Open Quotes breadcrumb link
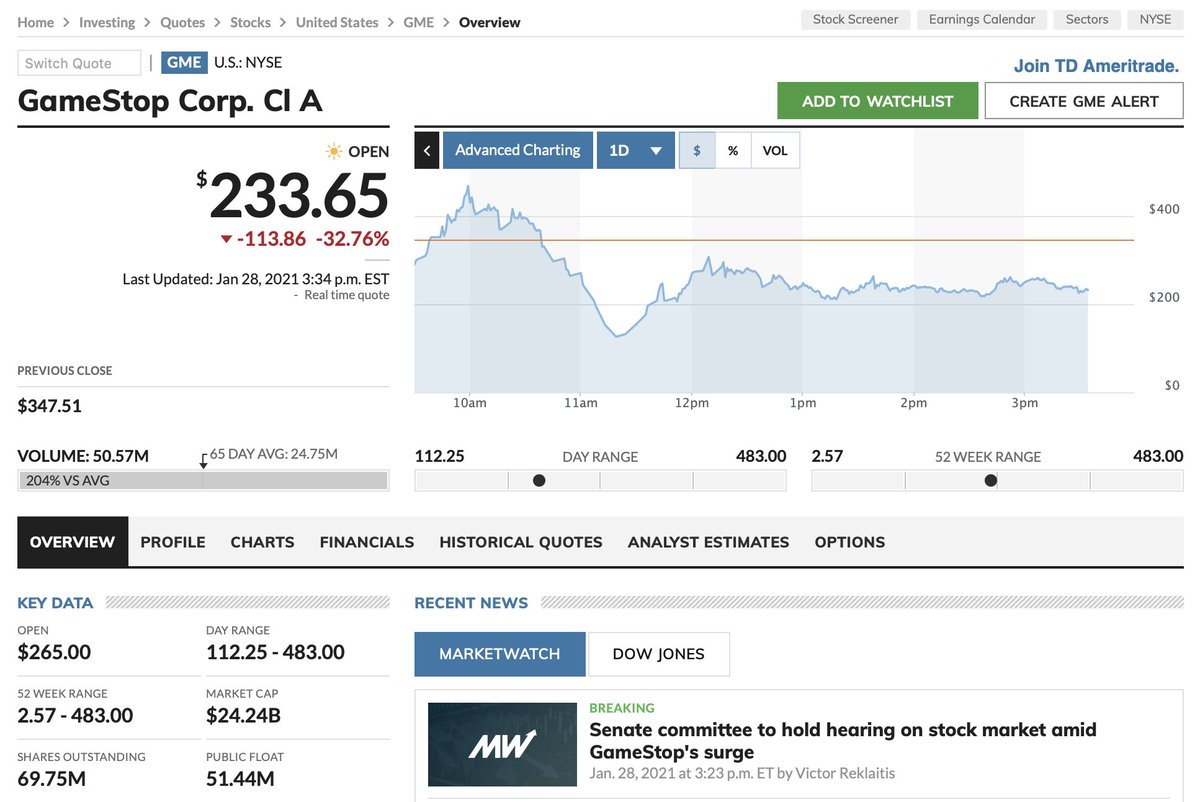The width and height of the screenshot is (1200, 802). [182, 22]
